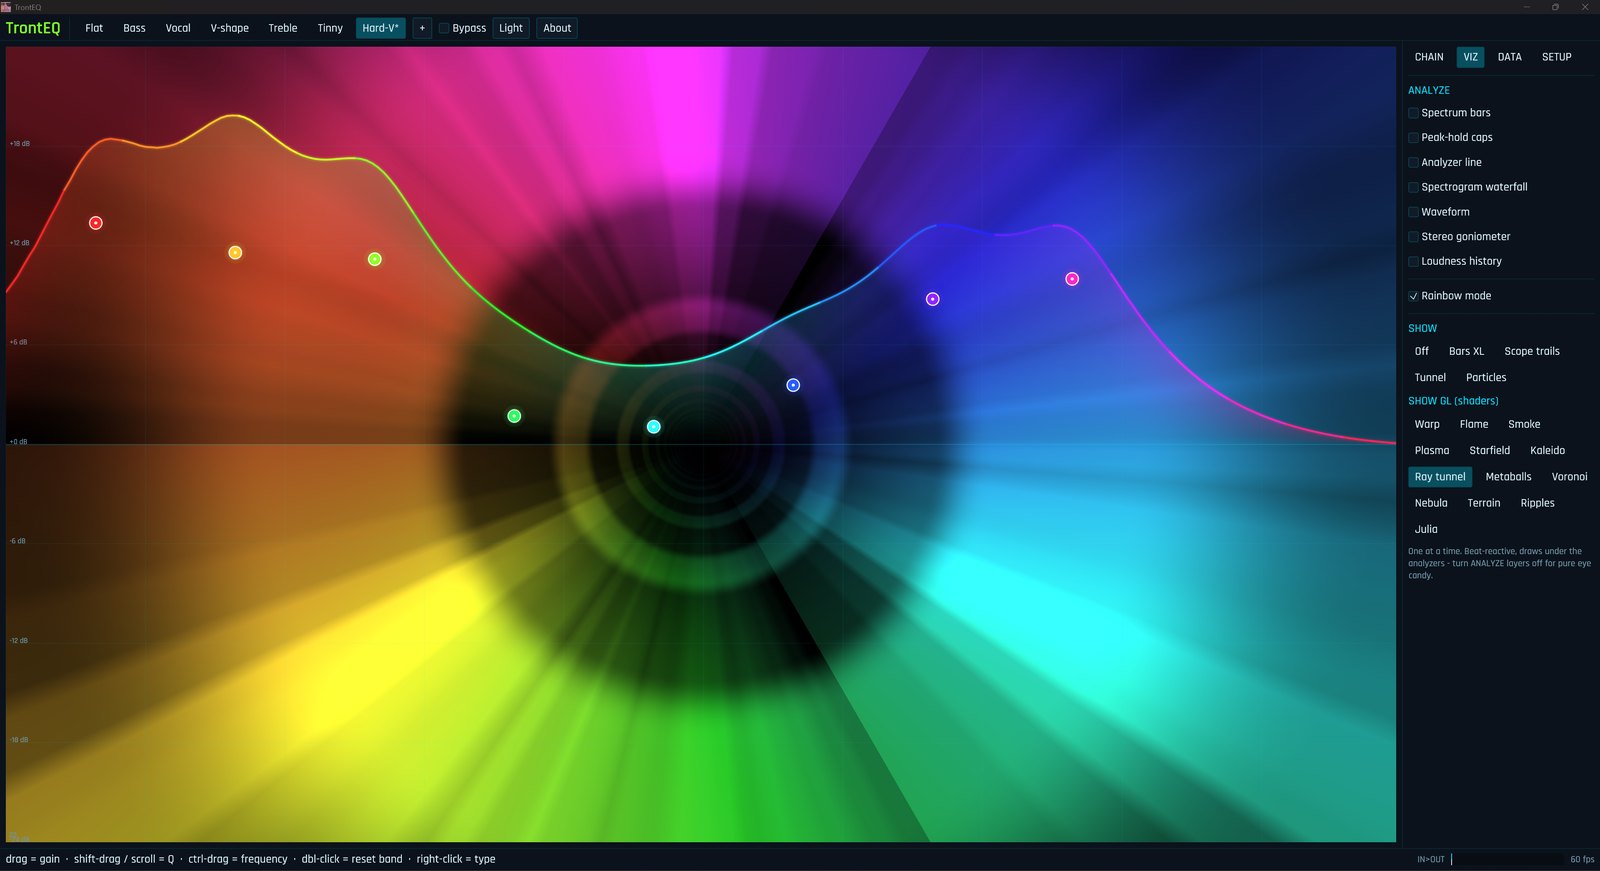The width and height of the screenshot is (1600, 871).
Task: Click the +6 dB axis label
Action: coord(19,342)
